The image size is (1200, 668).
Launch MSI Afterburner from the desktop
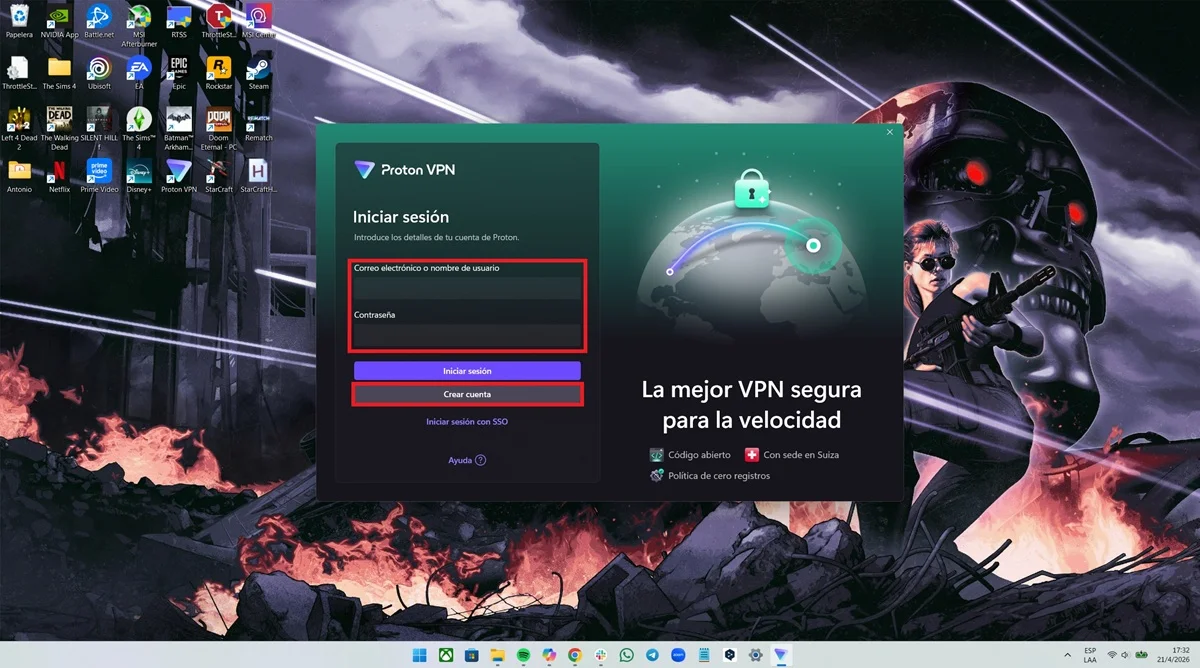click(x=138, y=18)
